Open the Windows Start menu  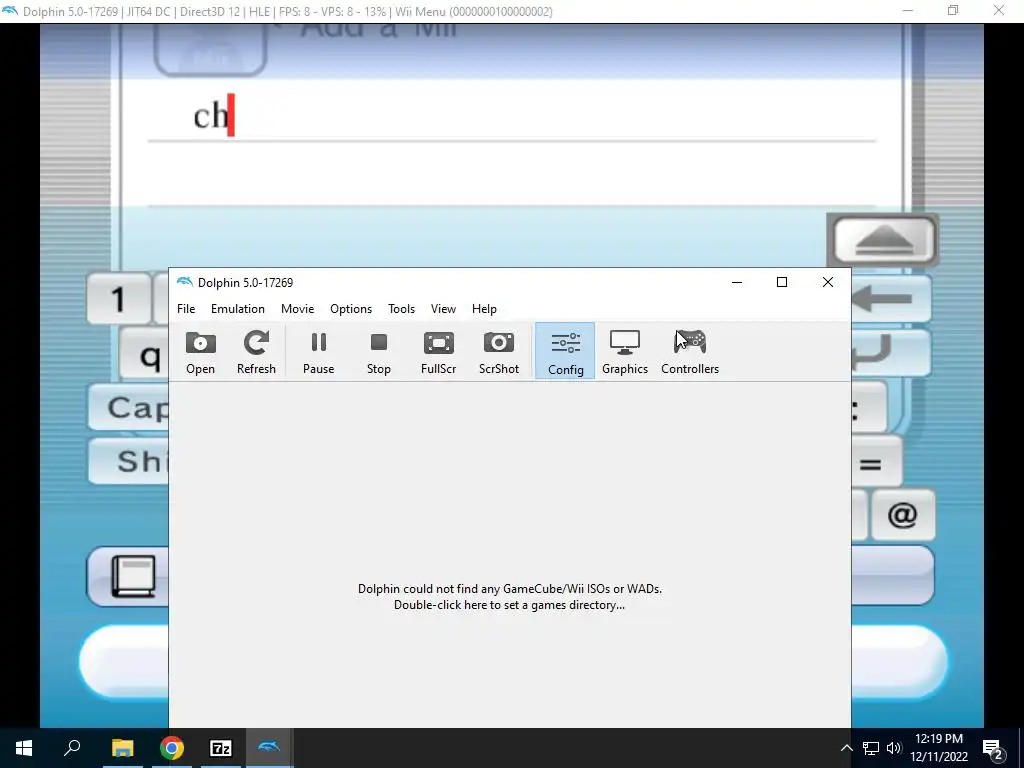coord(24,748)
